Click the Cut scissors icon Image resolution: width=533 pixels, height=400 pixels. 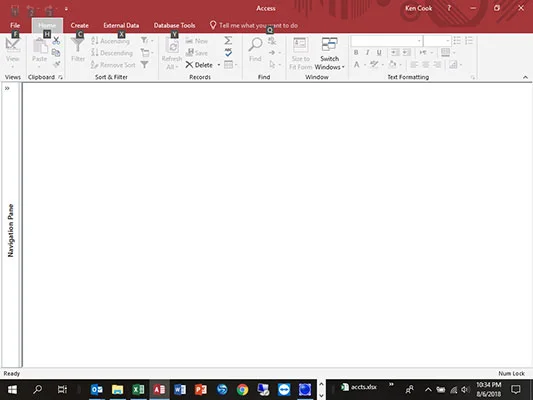(x=56, y=41)
